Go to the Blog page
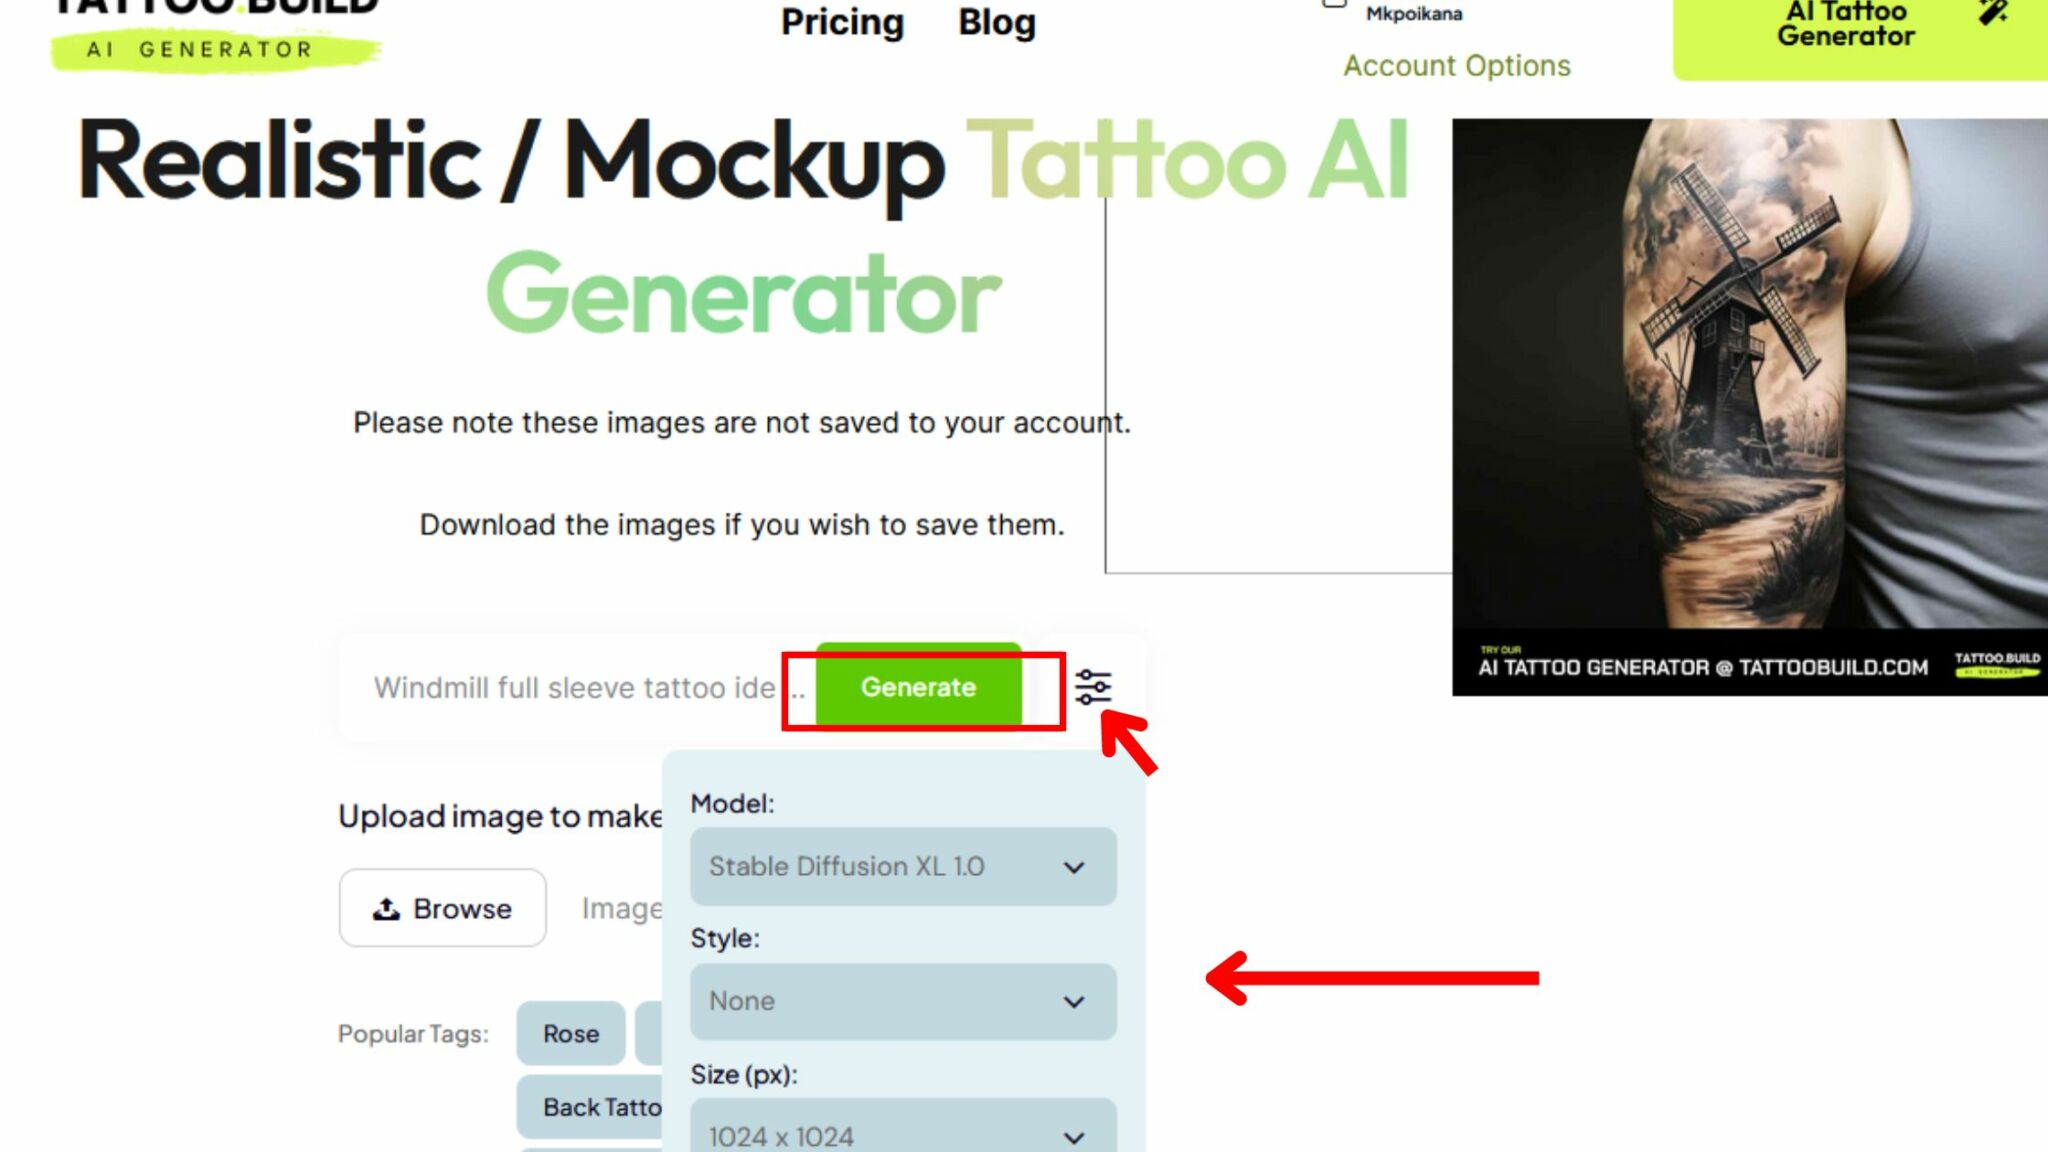 pos(996,22)
